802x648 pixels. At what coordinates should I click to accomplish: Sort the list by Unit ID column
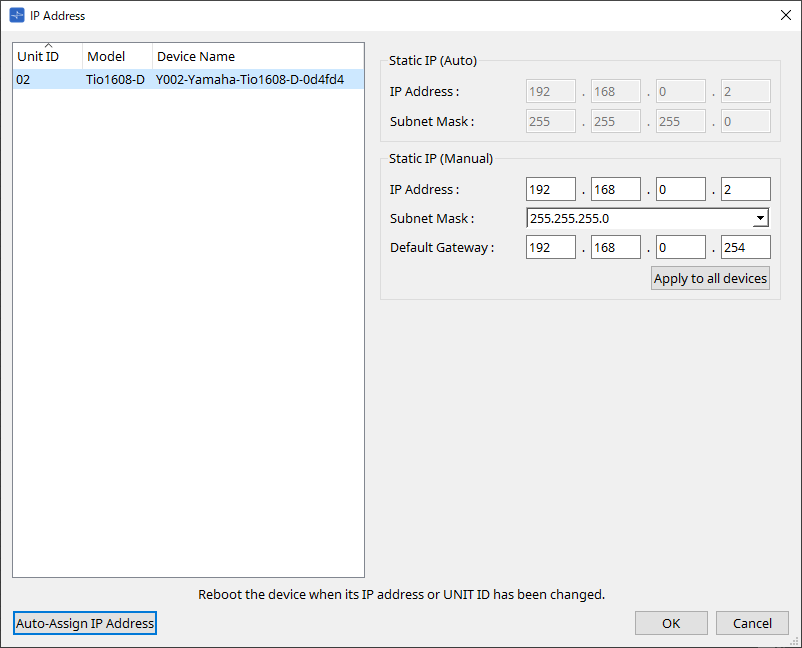tap(47, 56)
